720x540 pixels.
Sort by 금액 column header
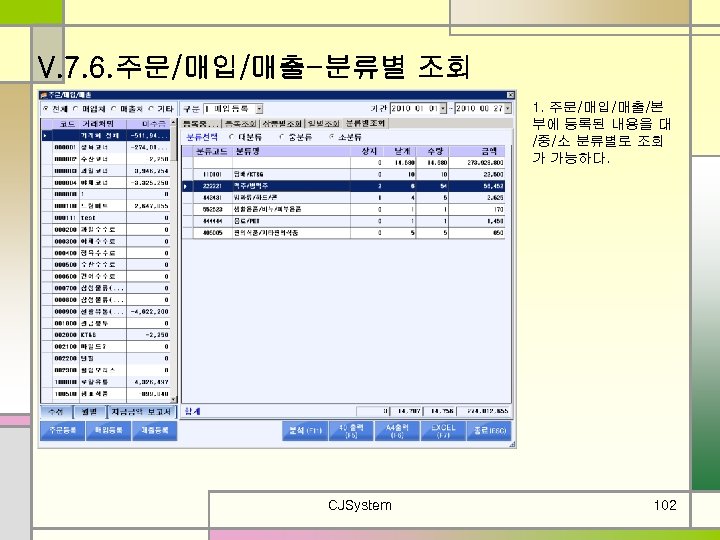(477, 151)
